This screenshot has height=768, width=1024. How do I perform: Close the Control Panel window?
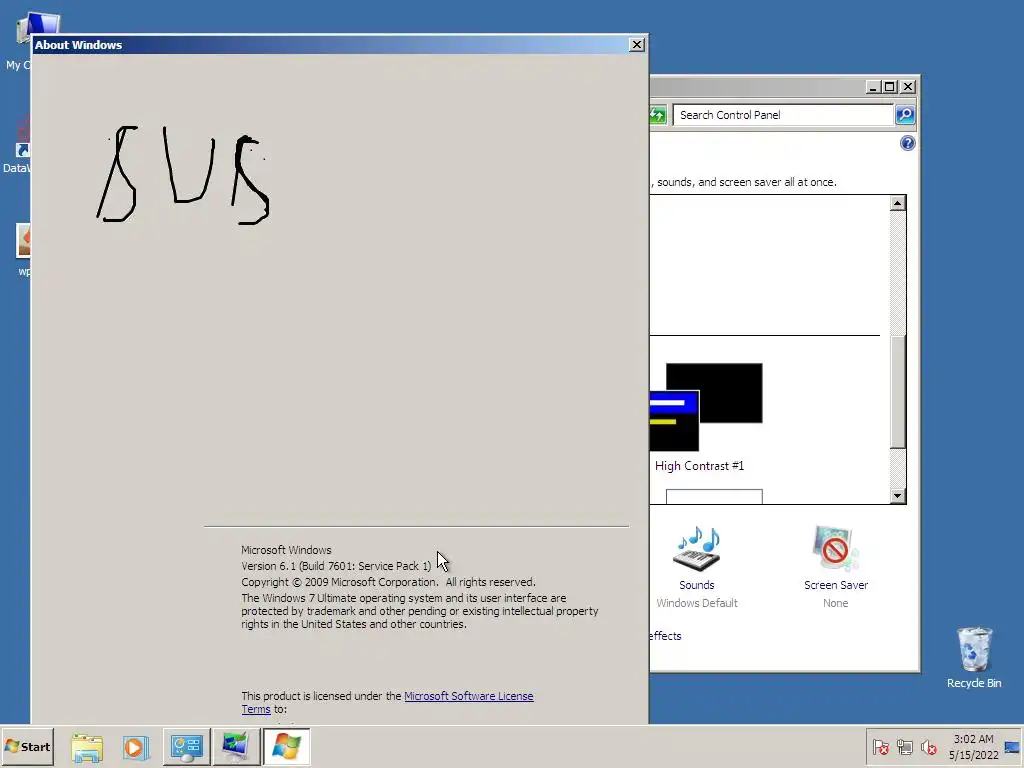908,86
